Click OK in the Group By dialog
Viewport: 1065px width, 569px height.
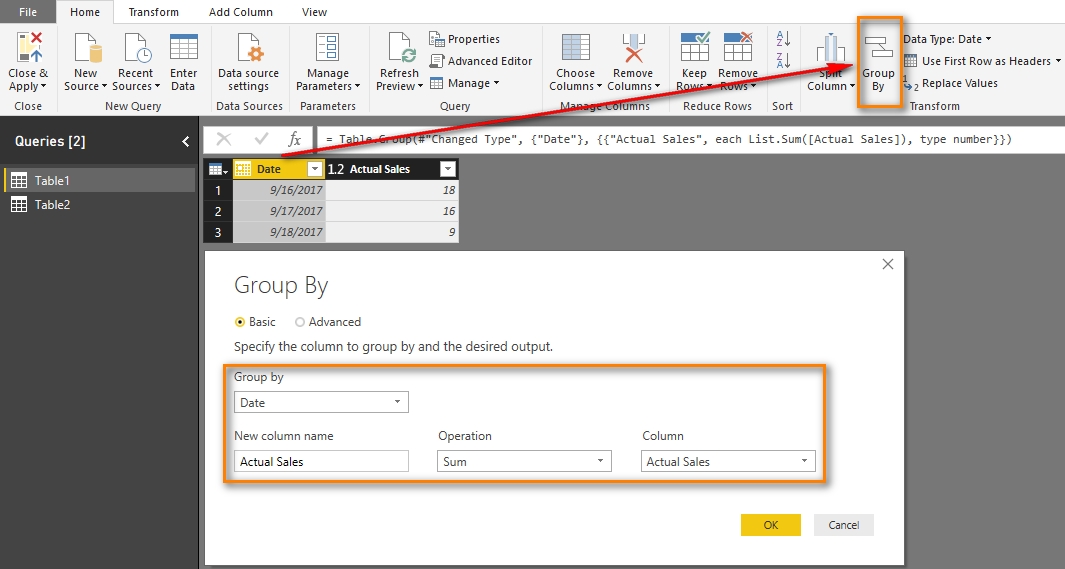pos(770,525)
